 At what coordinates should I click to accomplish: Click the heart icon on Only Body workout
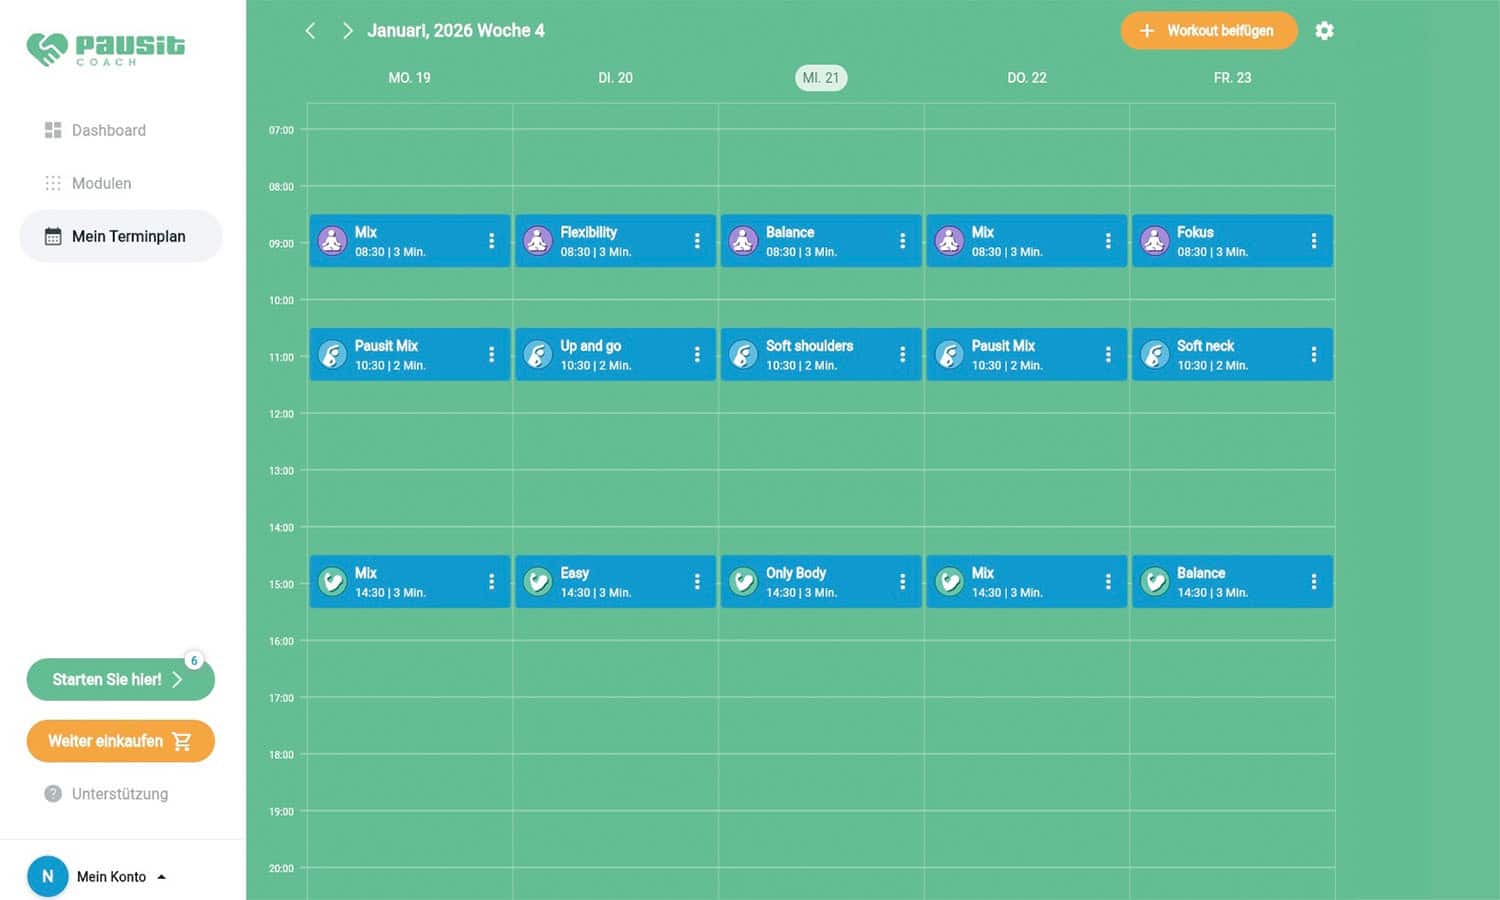coord(743,582)
